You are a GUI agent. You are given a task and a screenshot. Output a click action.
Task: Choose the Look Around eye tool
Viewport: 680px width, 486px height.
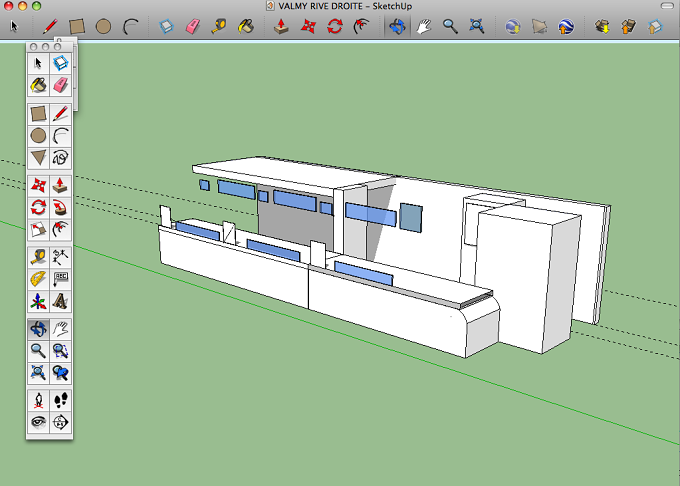coord(38,422)
